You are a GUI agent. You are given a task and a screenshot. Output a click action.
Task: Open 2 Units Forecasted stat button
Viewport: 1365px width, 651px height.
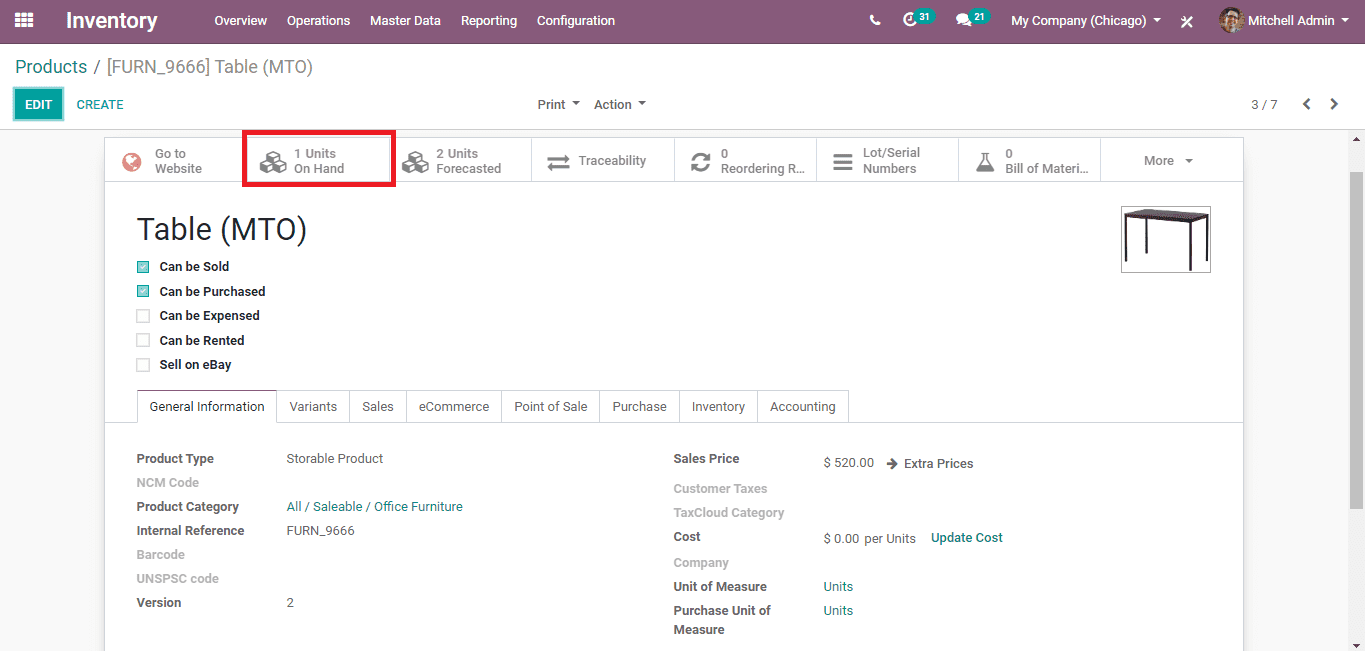point(460,161)
